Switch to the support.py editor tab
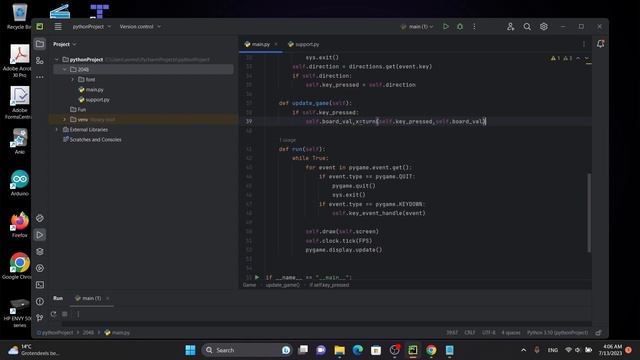The height and width of the screenshot is (360, 640). [x=304, y=44]
